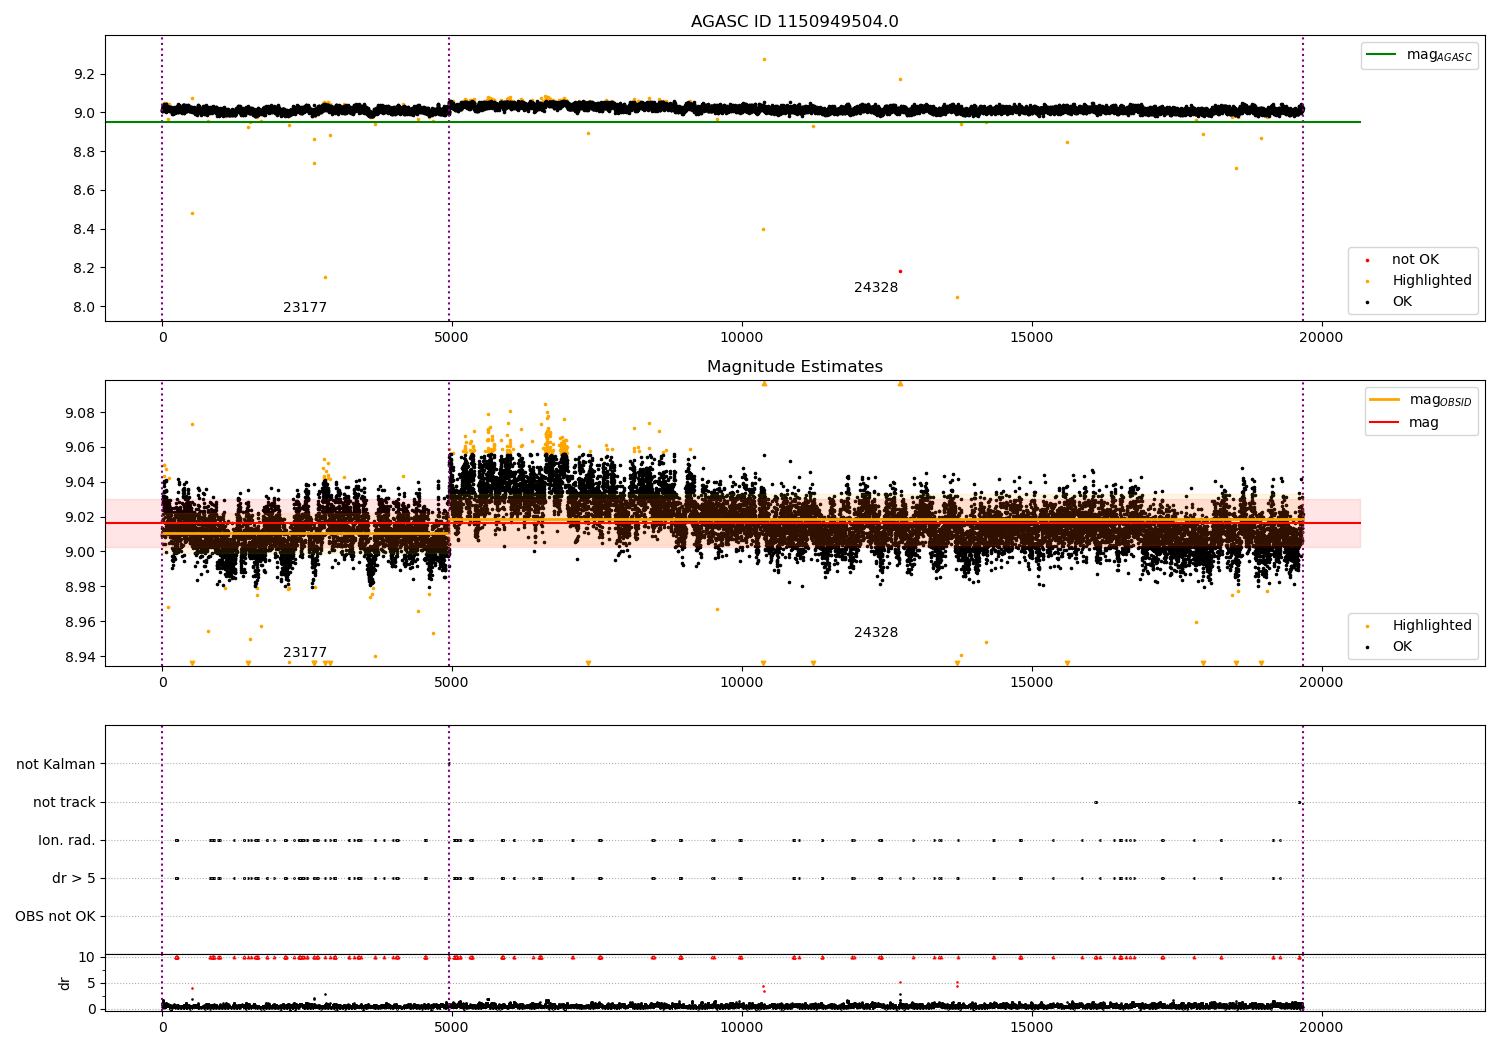This screenshot has width=1500, height=1050.
Task: Click the 9.2 tick on top plot
Action: point(85,74)
